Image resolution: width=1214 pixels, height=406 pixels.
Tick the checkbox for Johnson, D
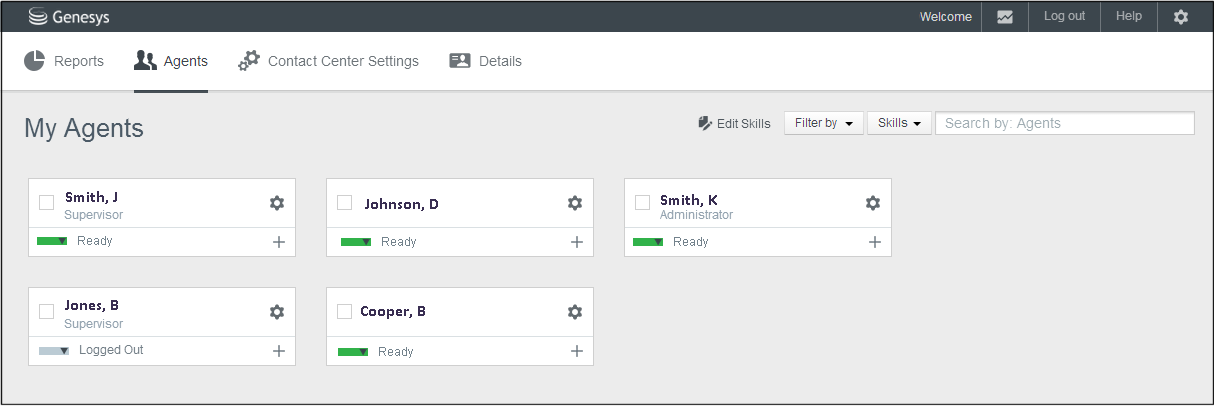345,203
